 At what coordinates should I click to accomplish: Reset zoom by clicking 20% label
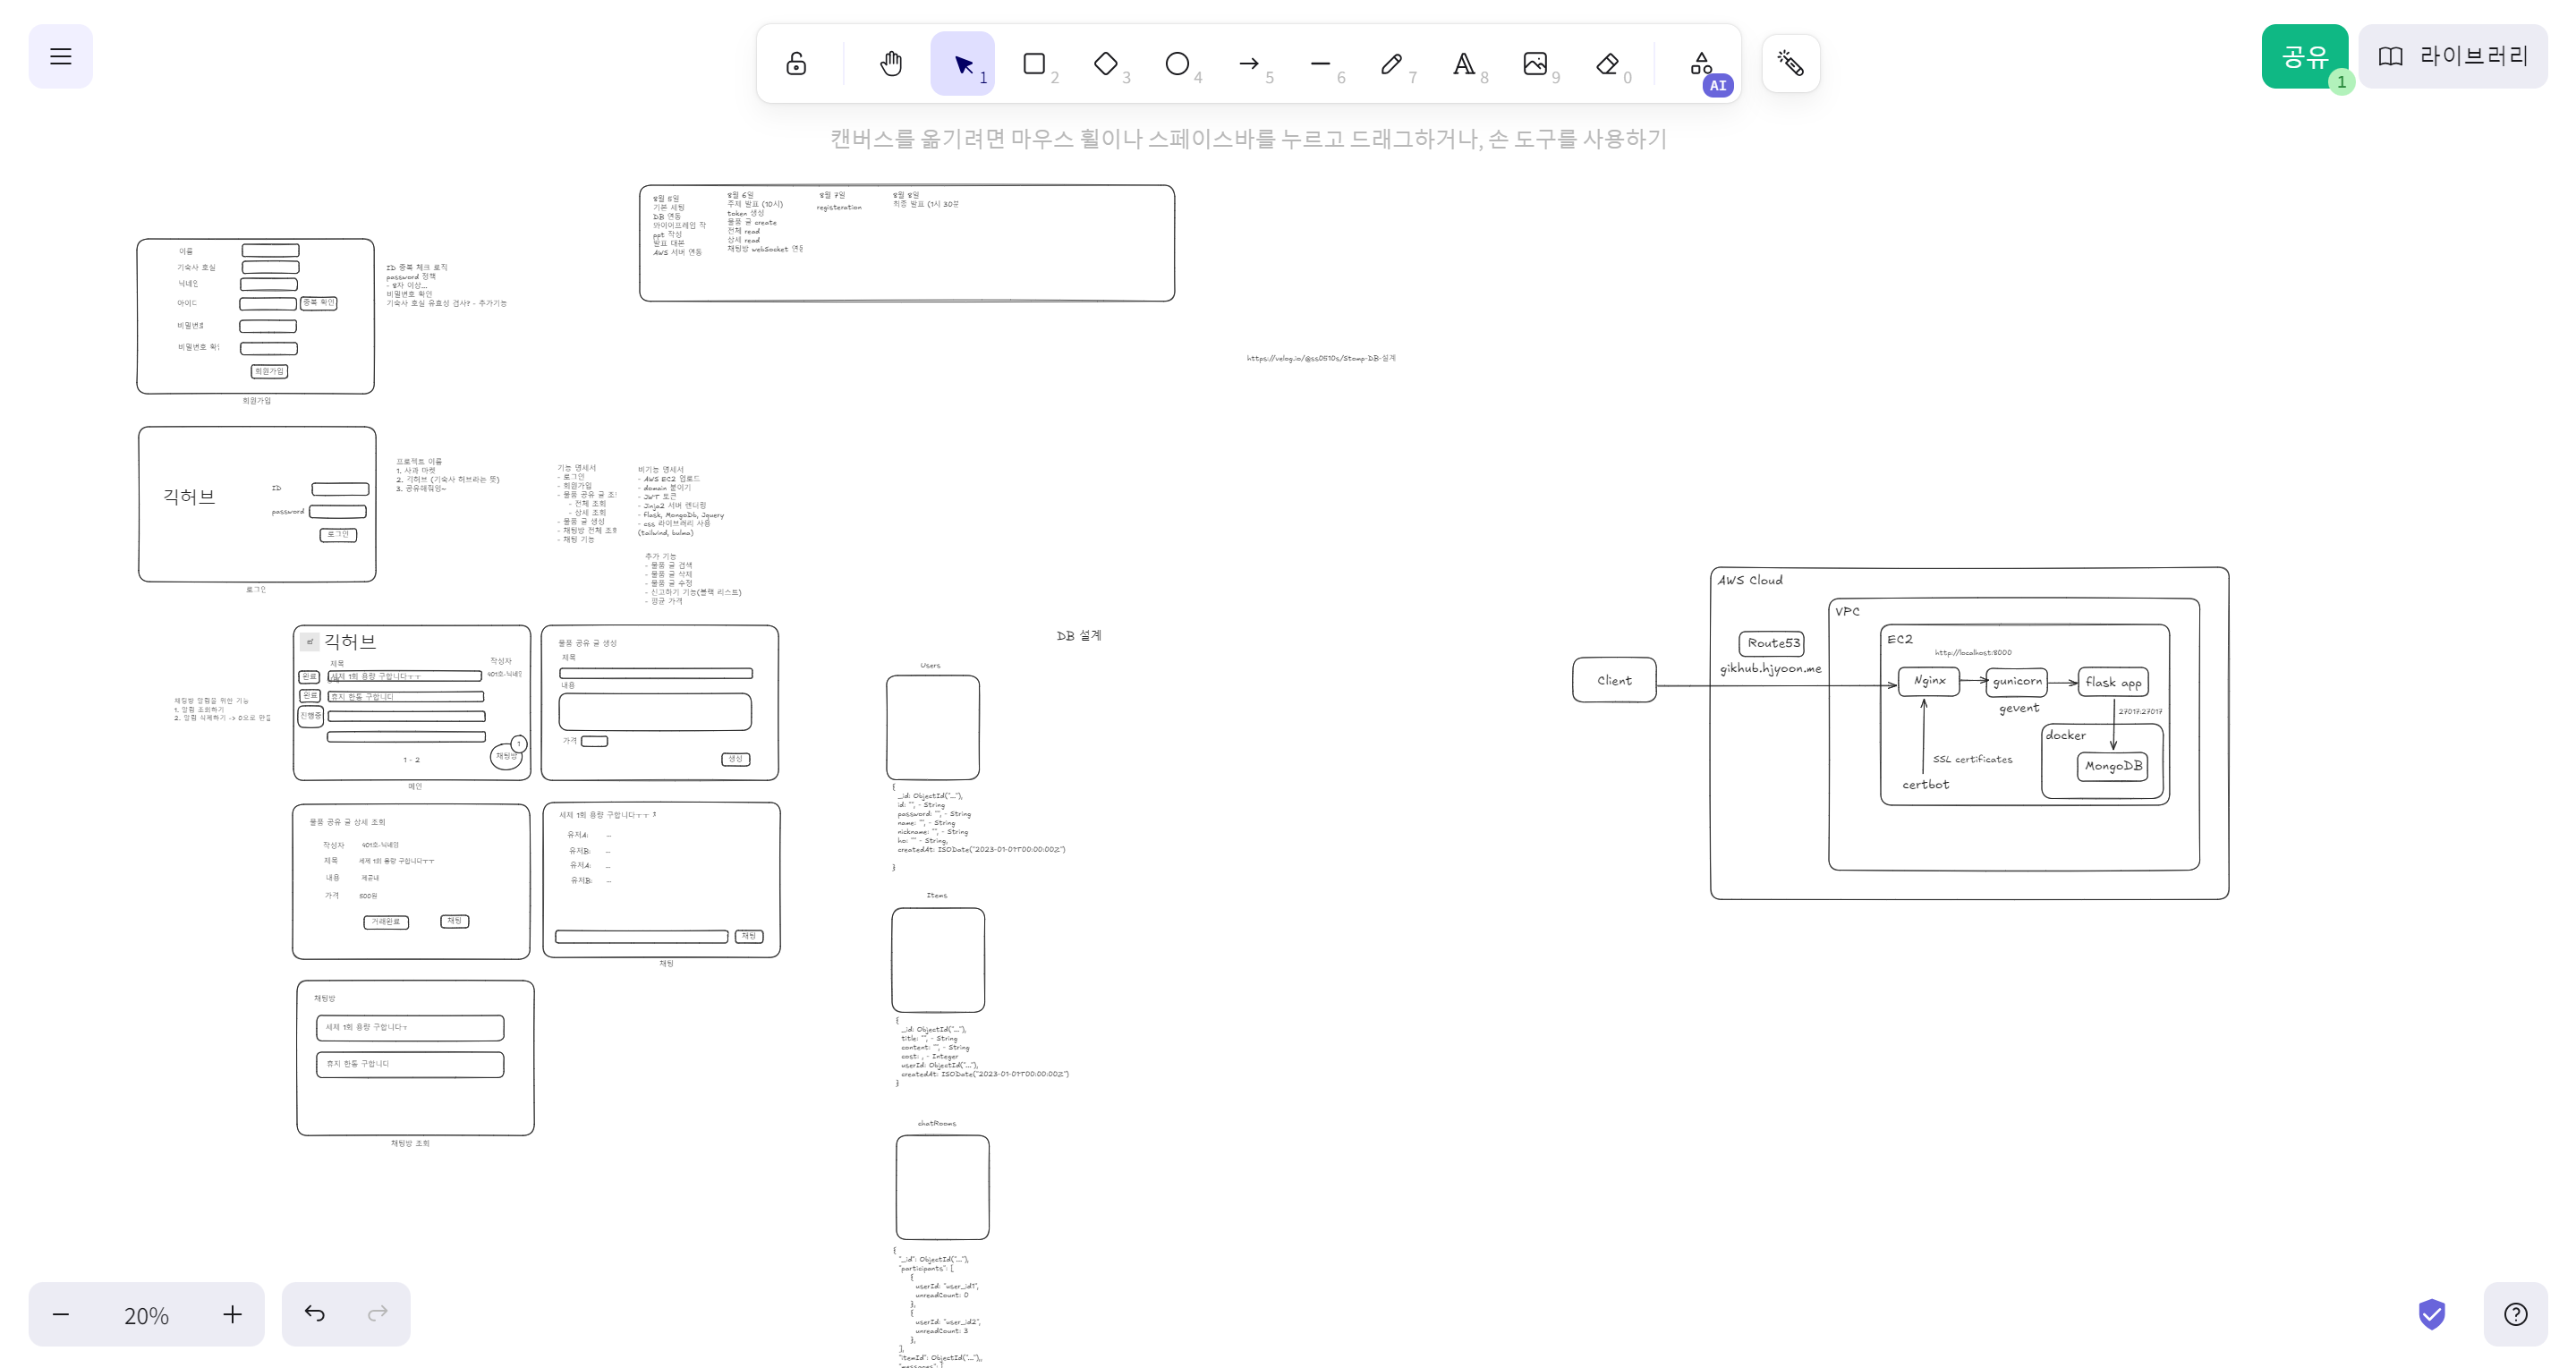coord(146,1315)
